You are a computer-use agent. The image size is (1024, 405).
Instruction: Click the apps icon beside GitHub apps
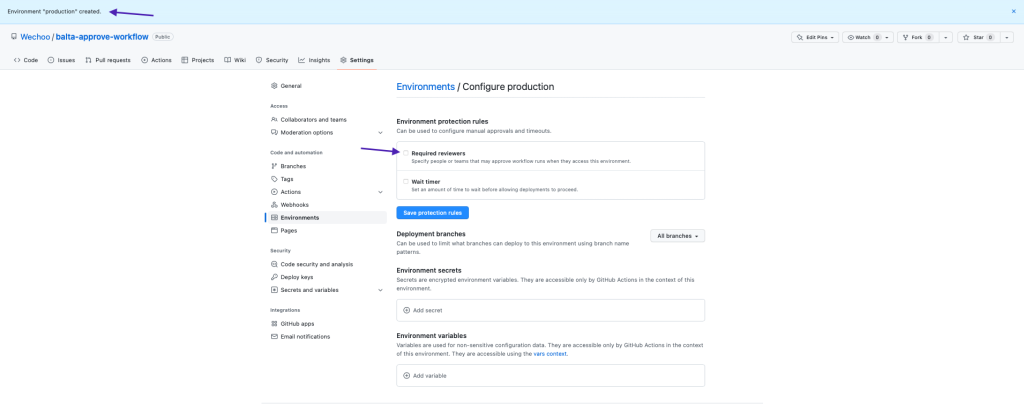pyautogui.click(x=274, y=323)
